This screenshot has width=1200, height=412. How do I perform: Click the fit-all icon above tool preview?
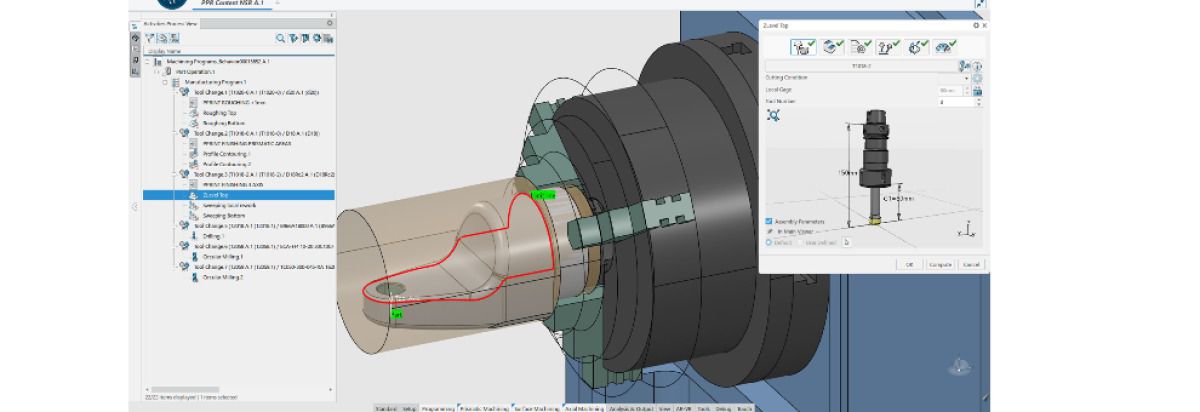pyautogui.click(x=774, y=116)
